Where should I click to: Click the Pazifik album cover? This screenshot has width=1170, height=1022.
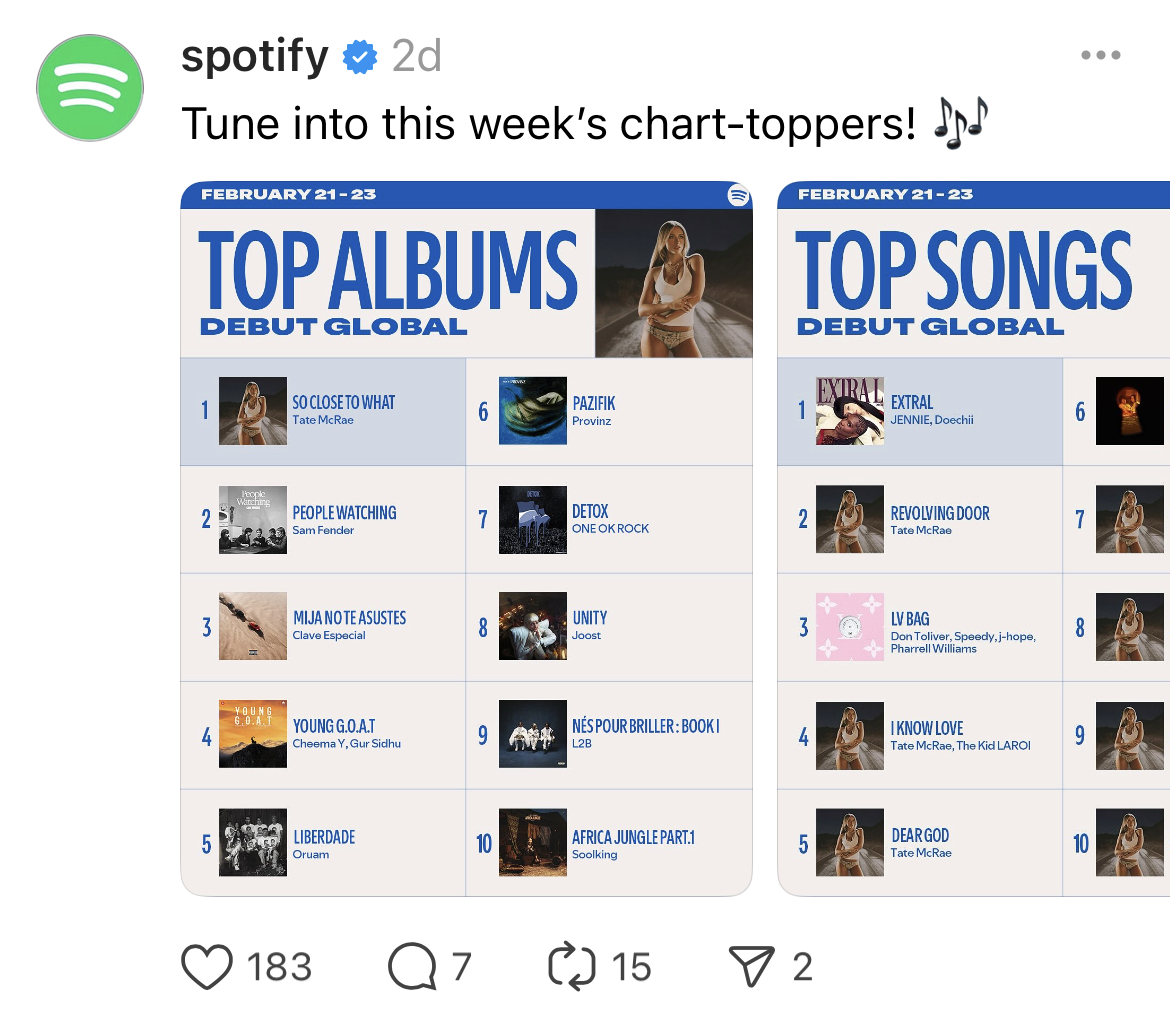coord(533,411)
